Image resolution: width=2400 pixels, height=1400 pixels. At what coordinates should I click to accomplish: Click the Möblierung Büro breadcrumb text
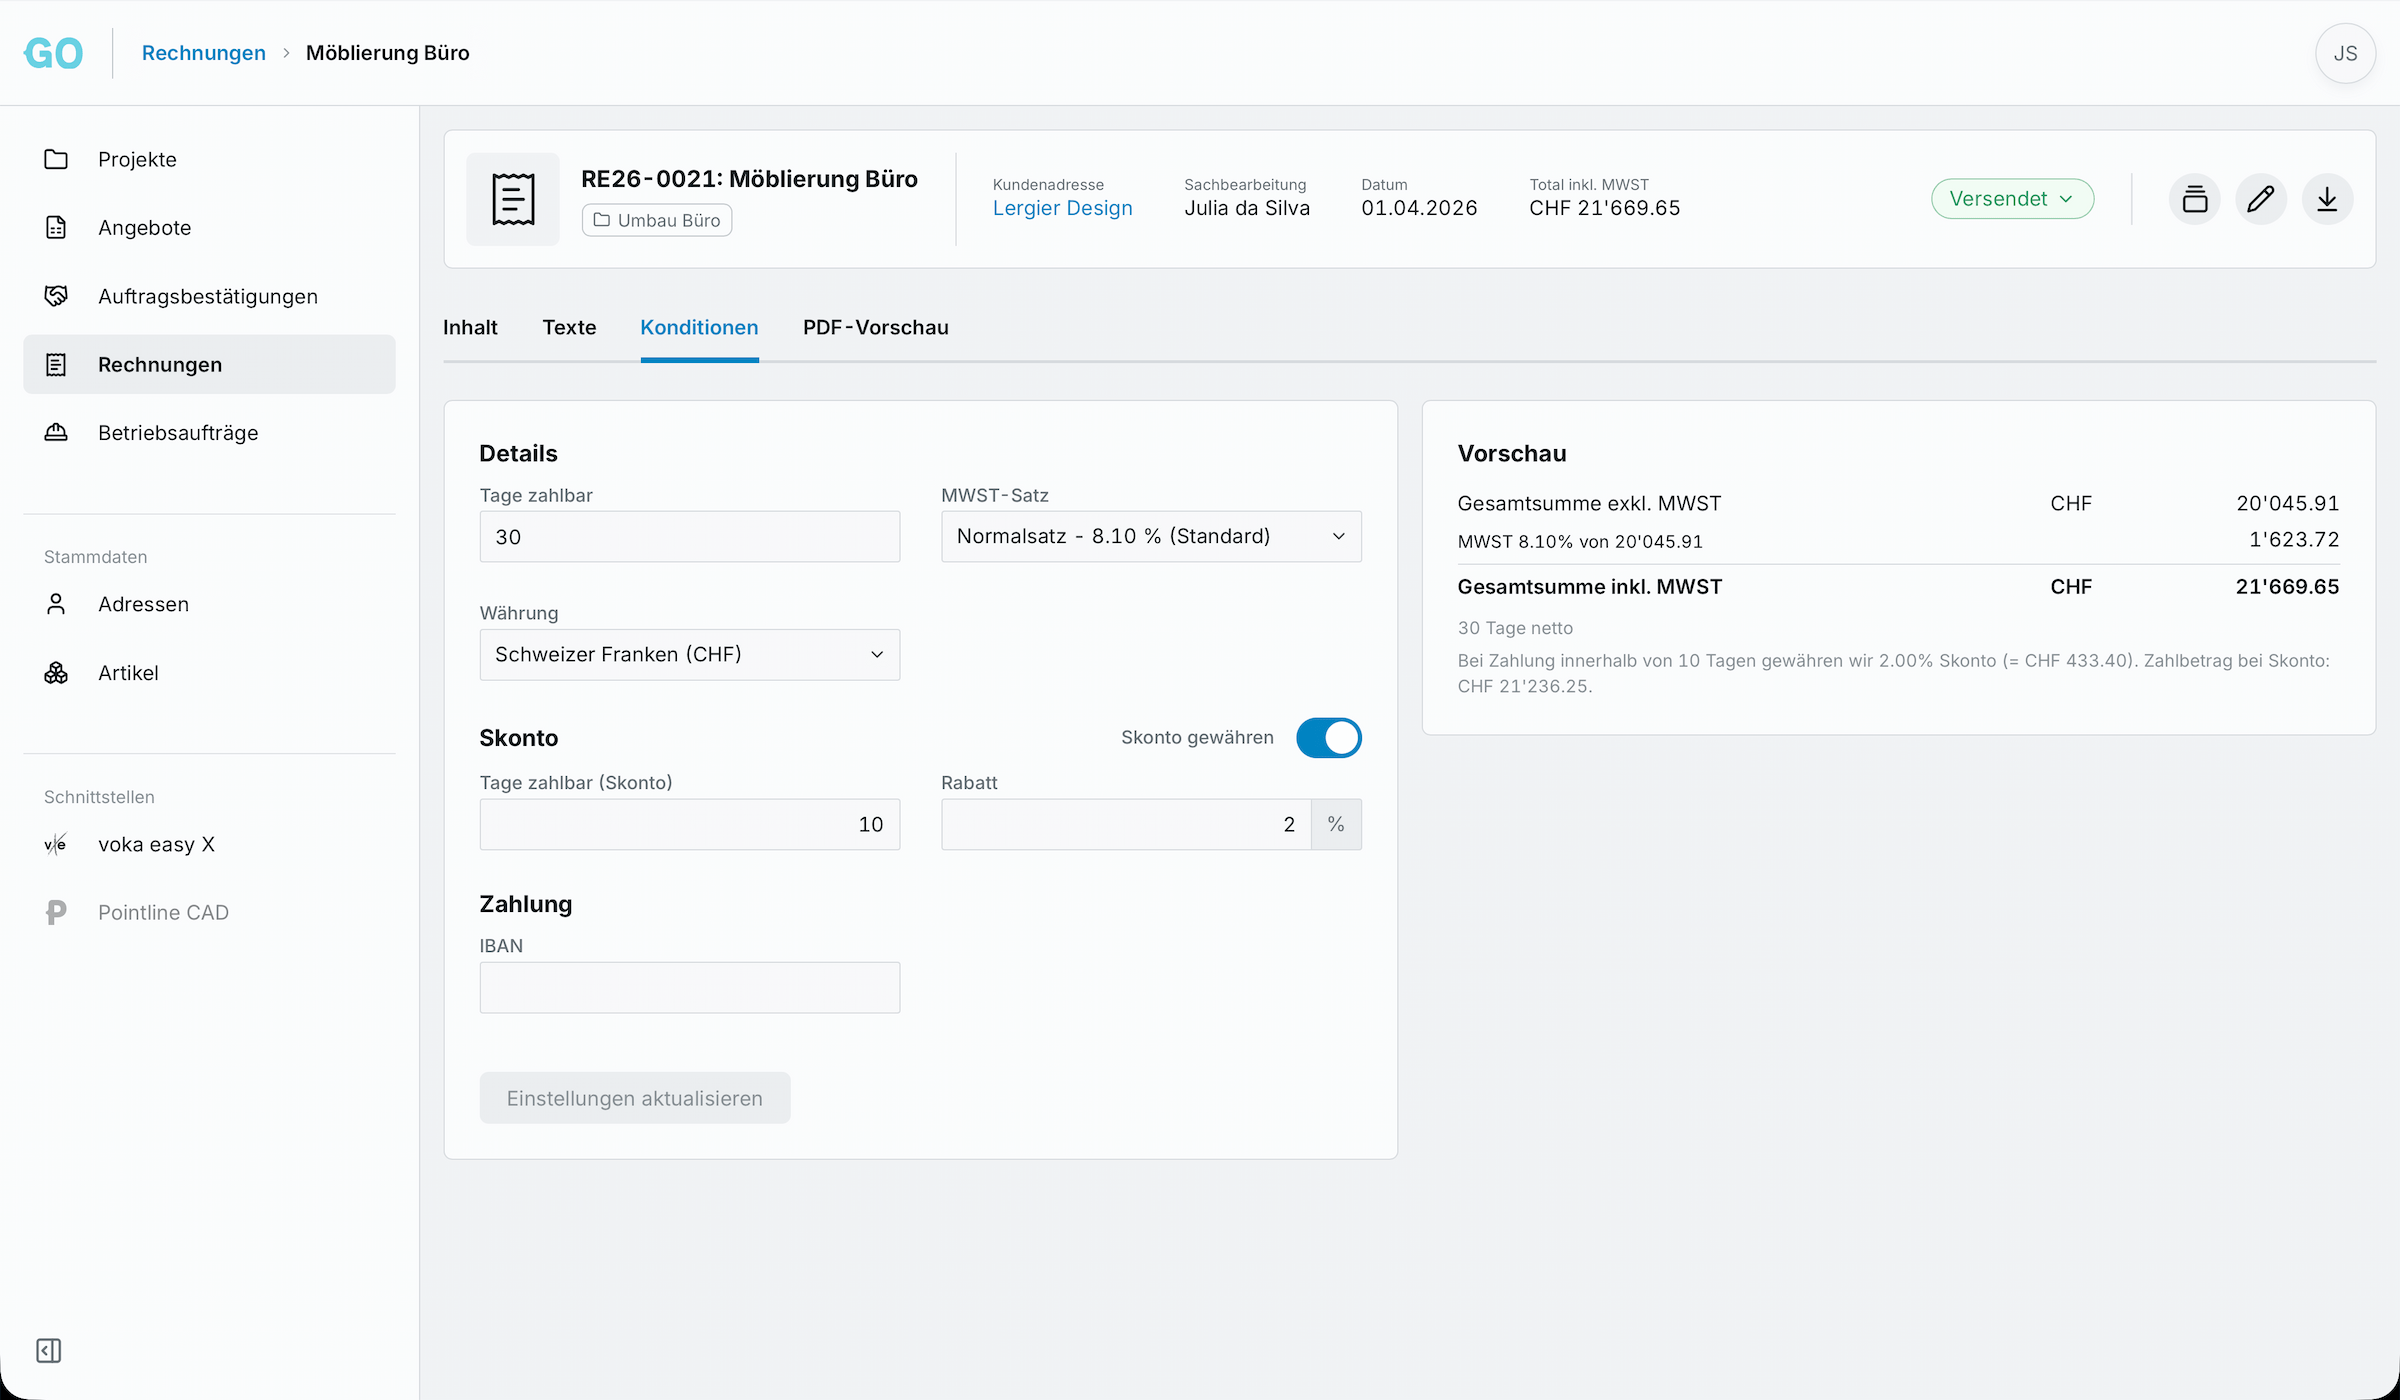tap(388, 53)
